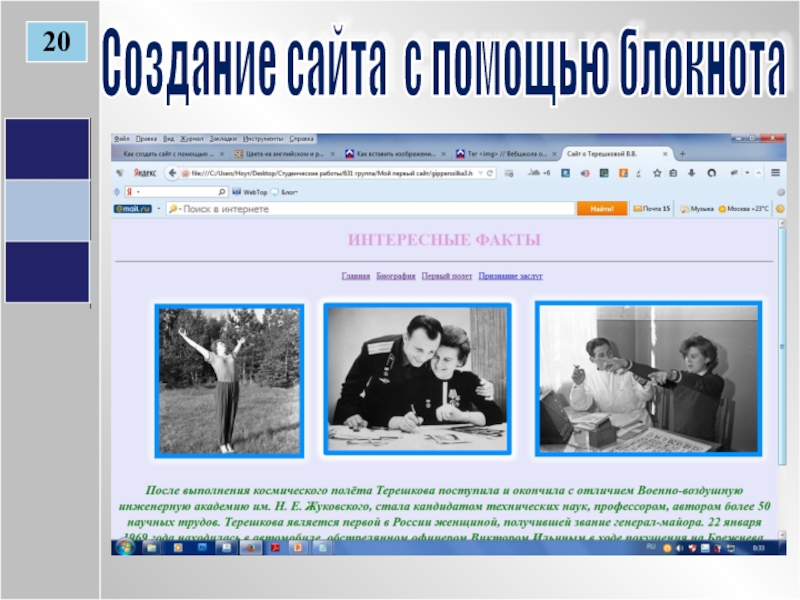Reload the page with the refresh icon
The image size is (800, 600).
[490, 173]
